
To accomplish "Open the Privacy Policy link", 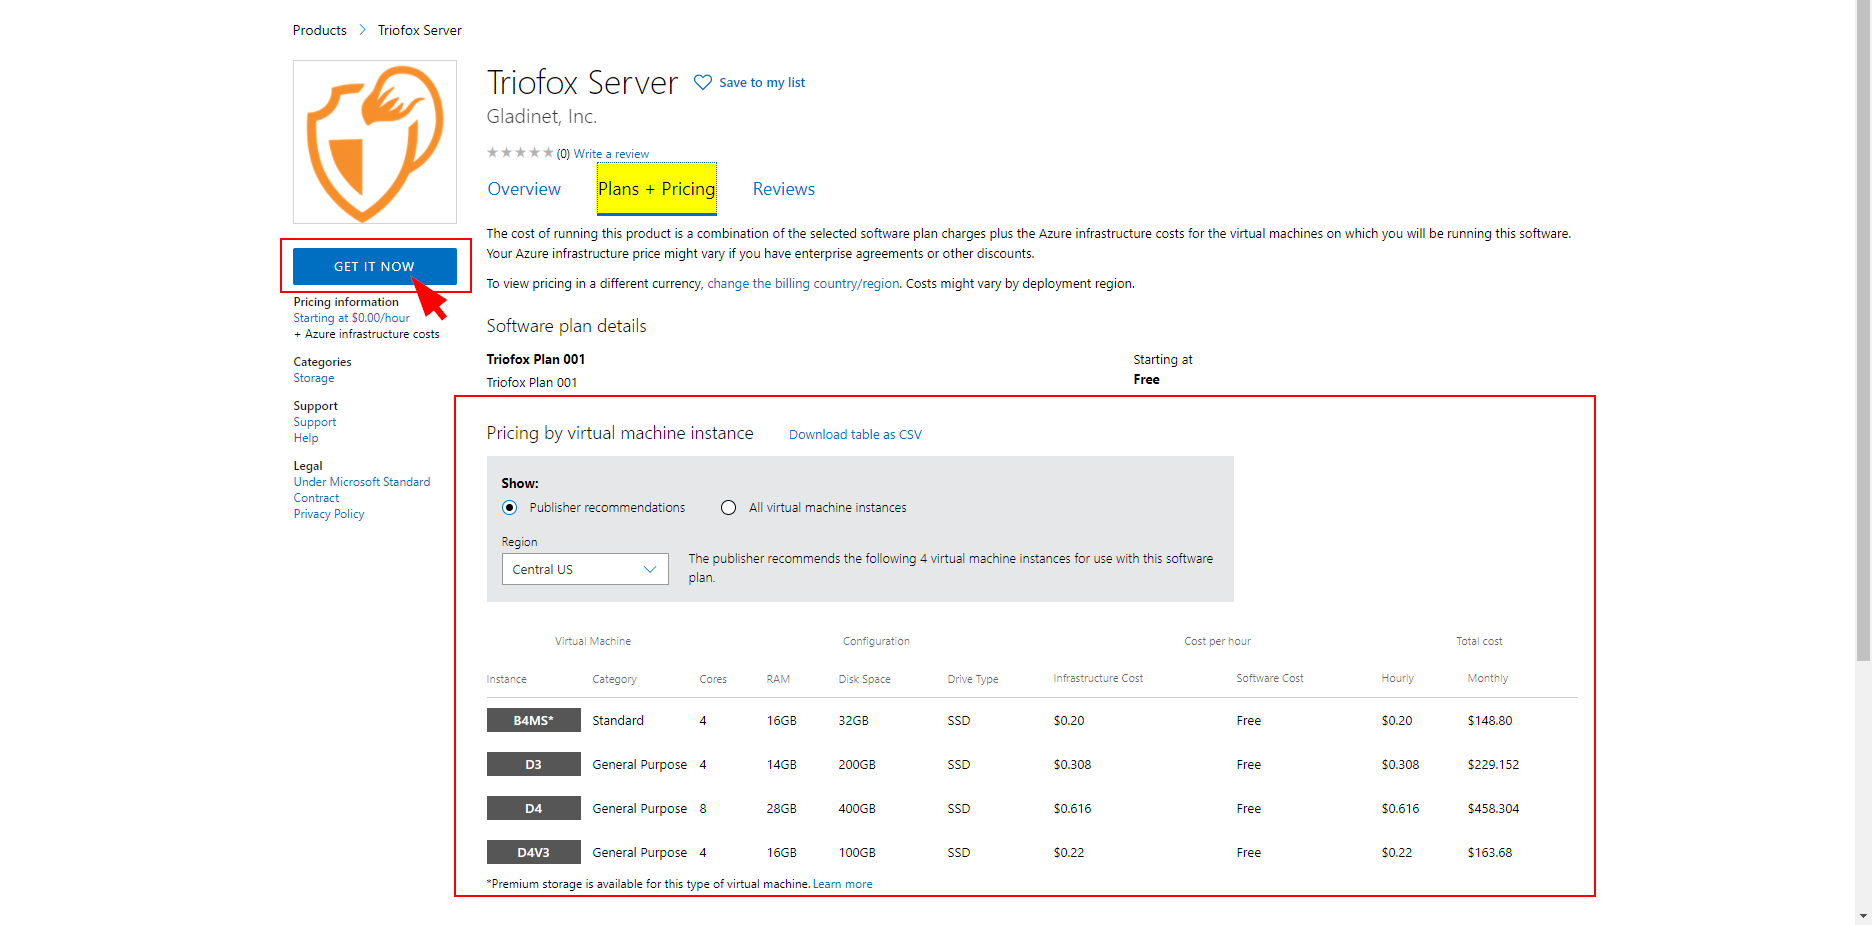I will click(329, 514).
